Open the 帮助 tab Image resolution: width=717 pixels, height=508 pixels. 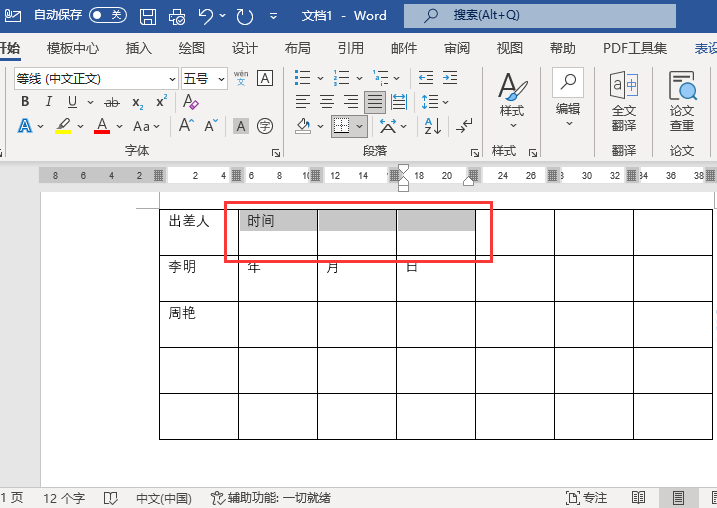tap(563, 48)
